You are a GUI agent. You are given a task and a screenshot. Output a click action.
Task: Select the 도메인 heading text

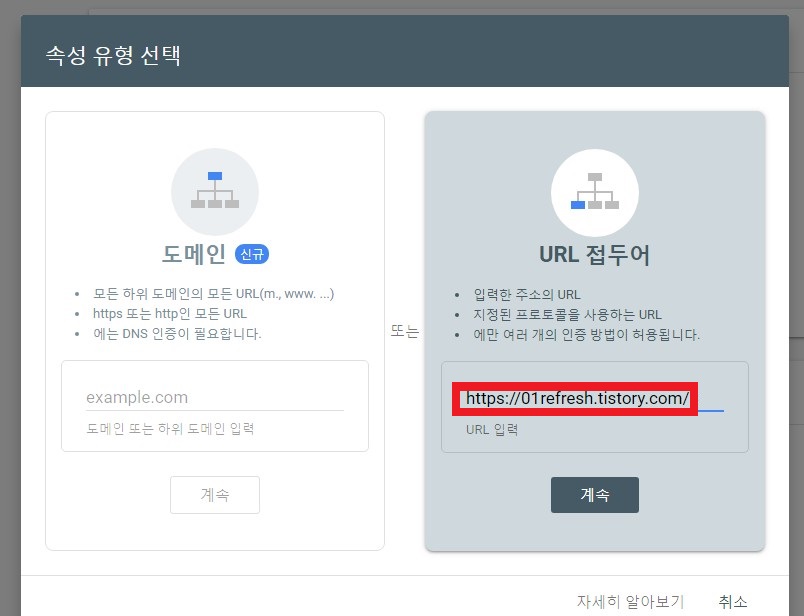click(194, 254)
